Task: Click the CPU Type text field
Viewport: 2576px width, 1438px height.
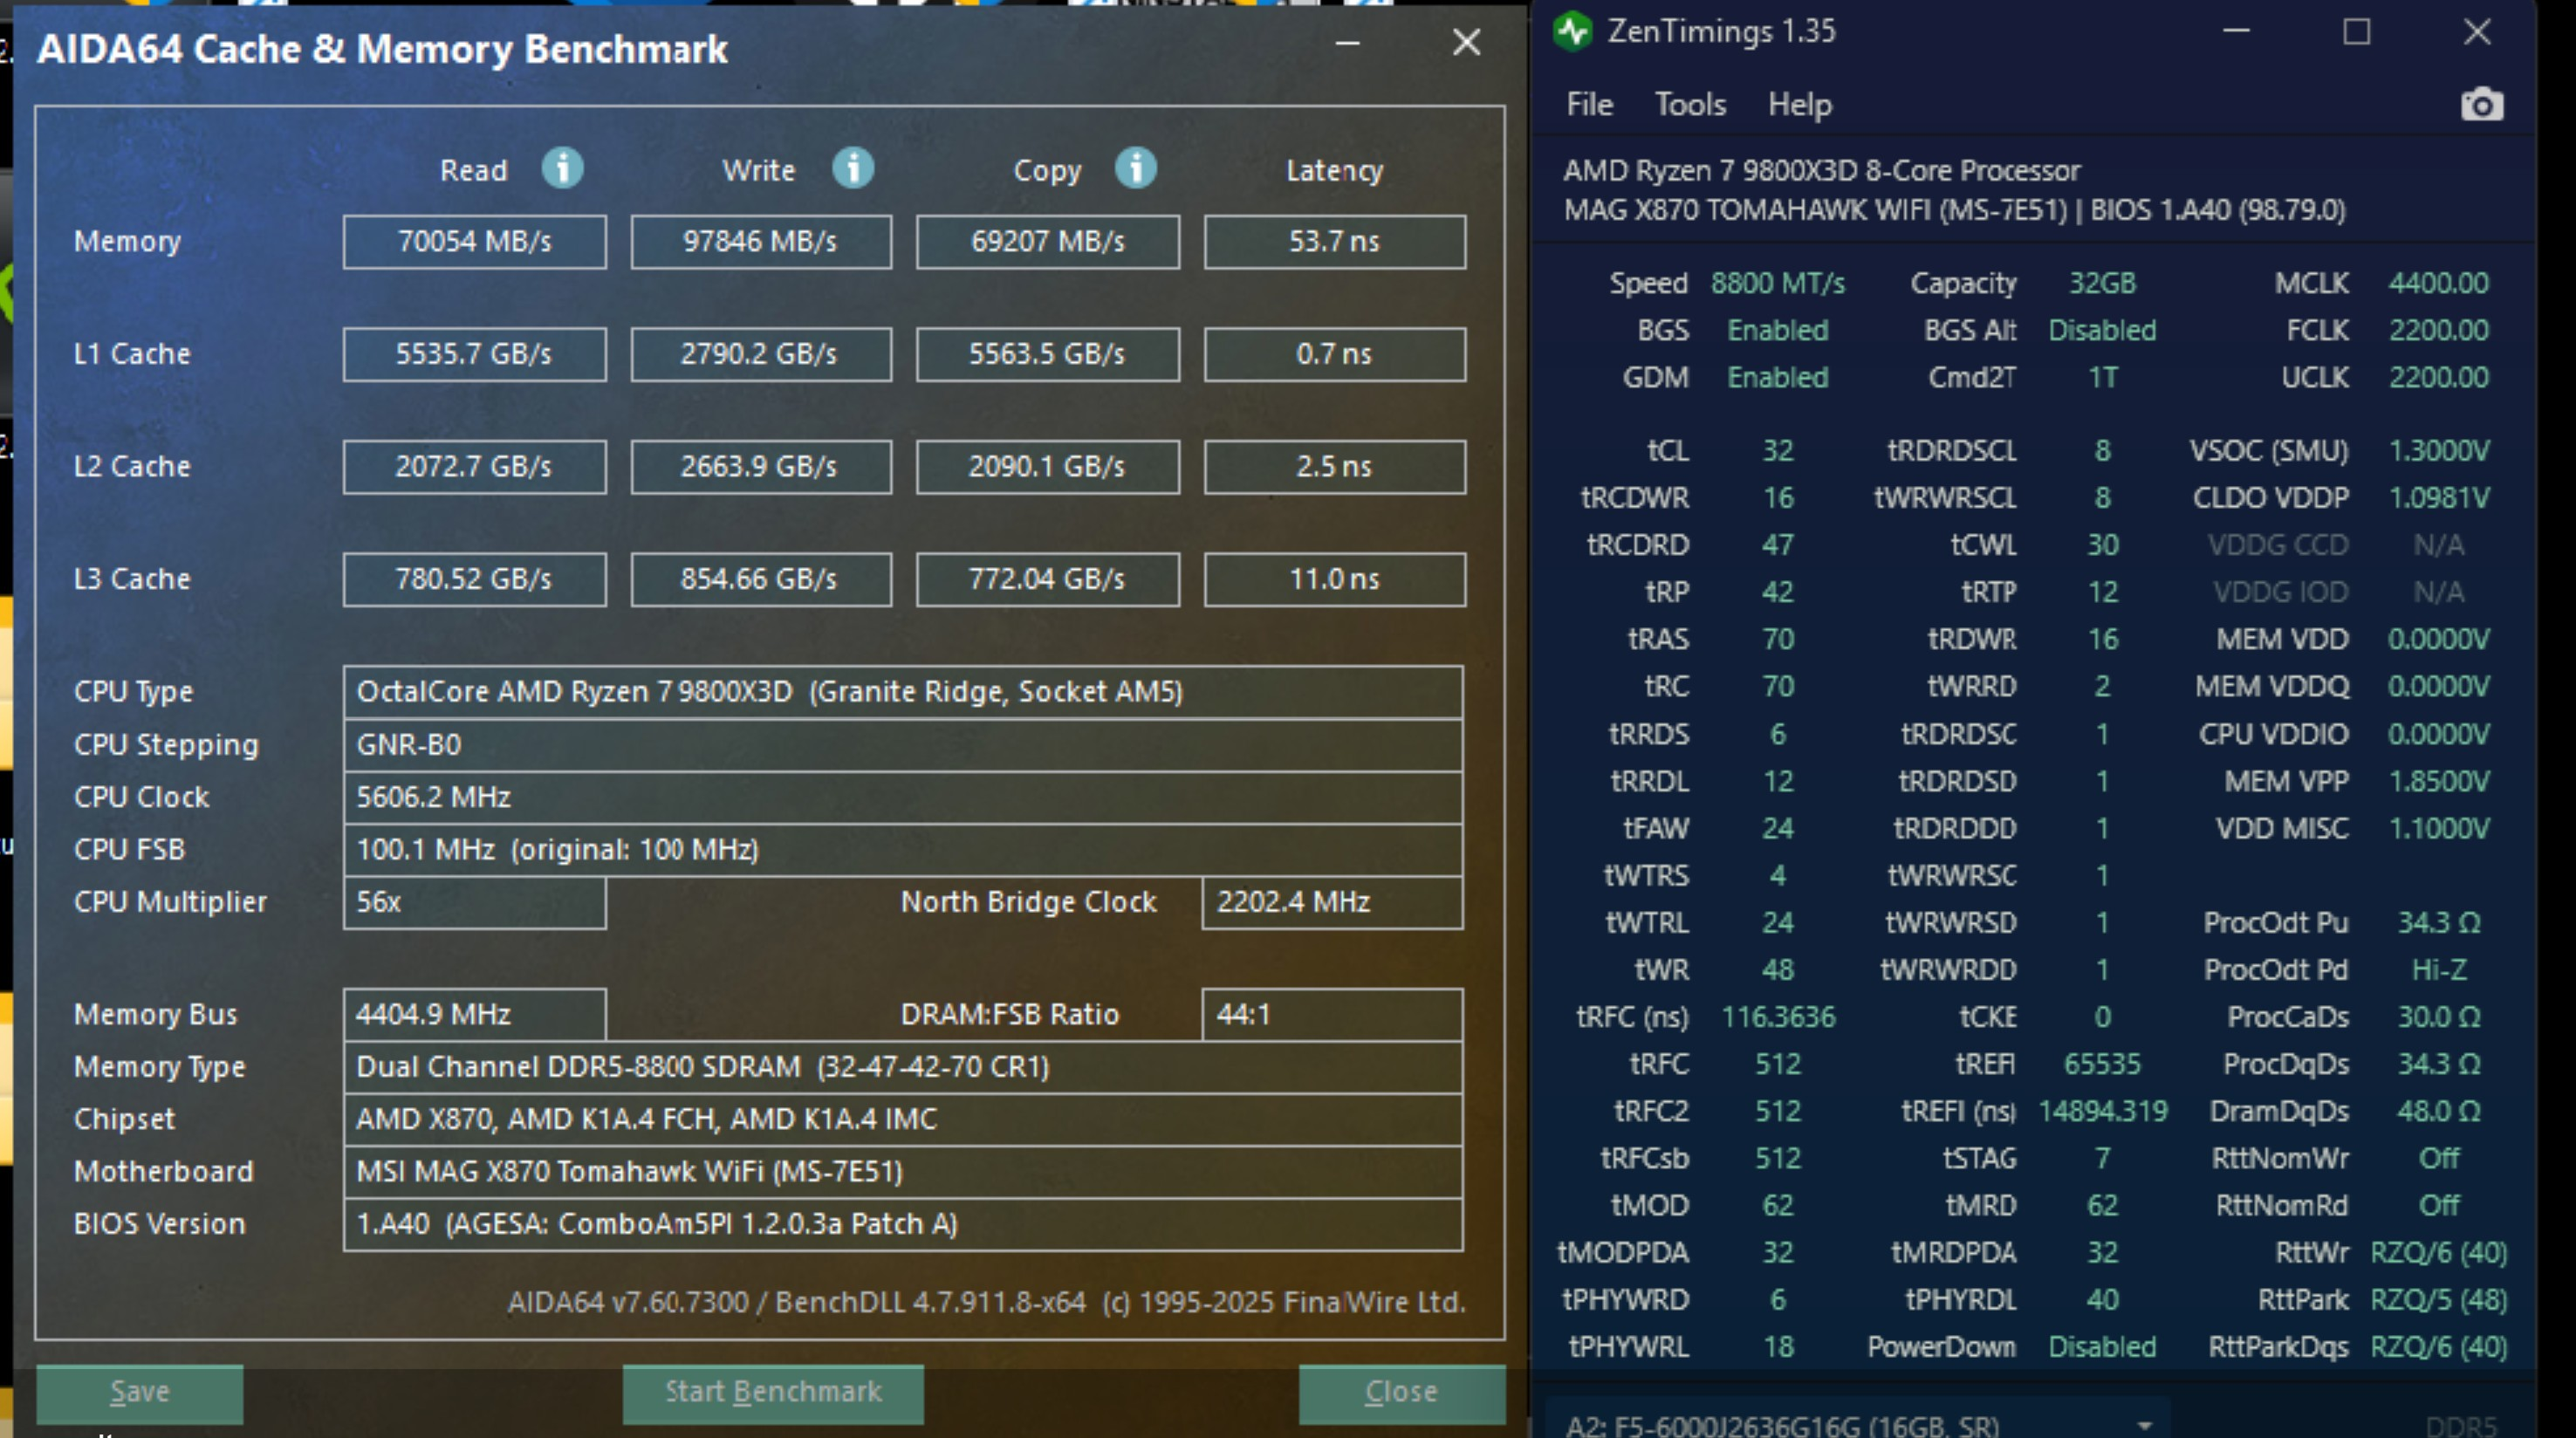Action: (902, 692)
